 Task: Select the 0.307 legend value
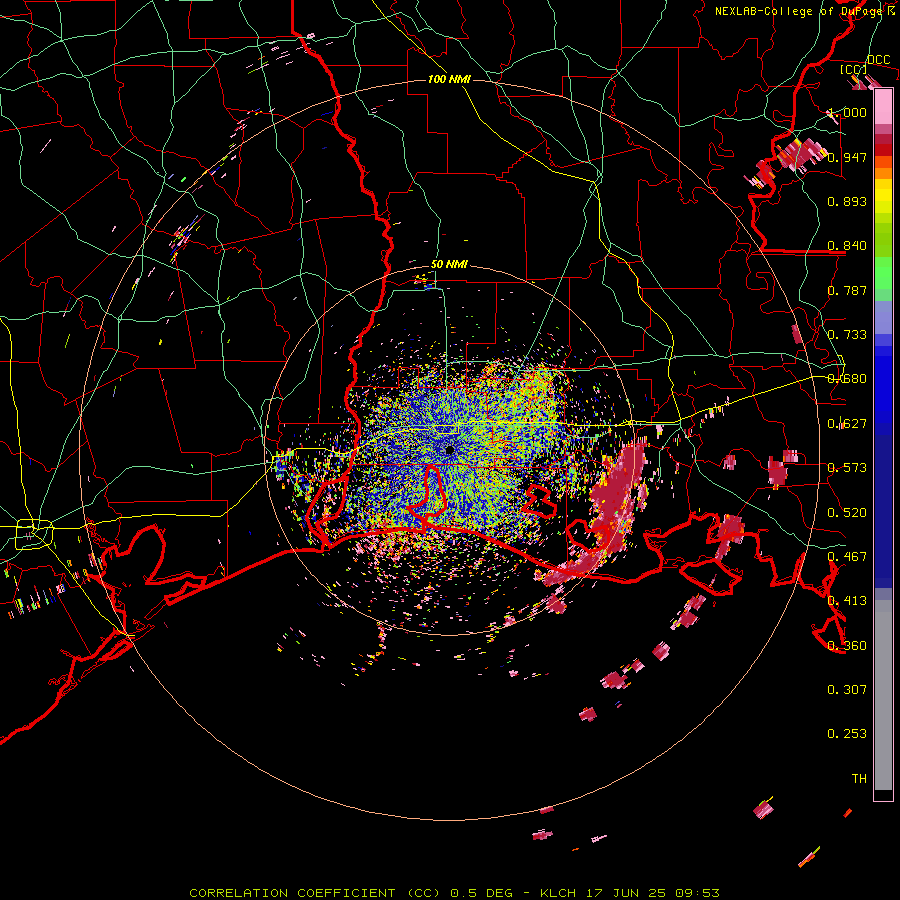point(847,690)
